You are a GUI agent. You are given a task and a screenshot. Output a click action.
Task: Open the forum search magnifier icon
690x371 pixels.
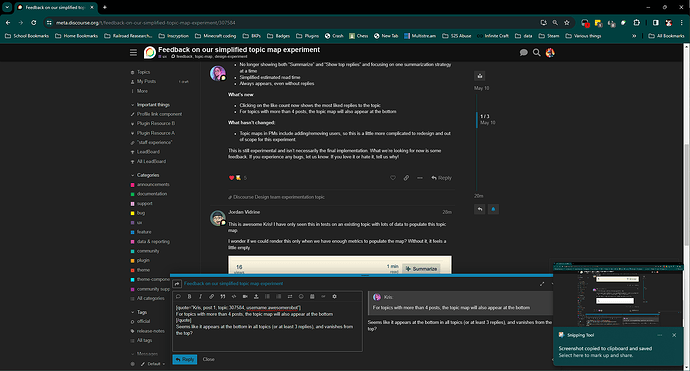(x=536, y=53)
